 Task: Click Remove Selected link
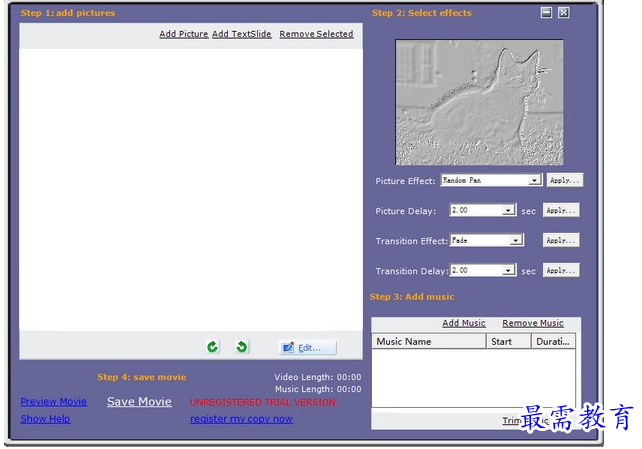[x=316, y=34]
